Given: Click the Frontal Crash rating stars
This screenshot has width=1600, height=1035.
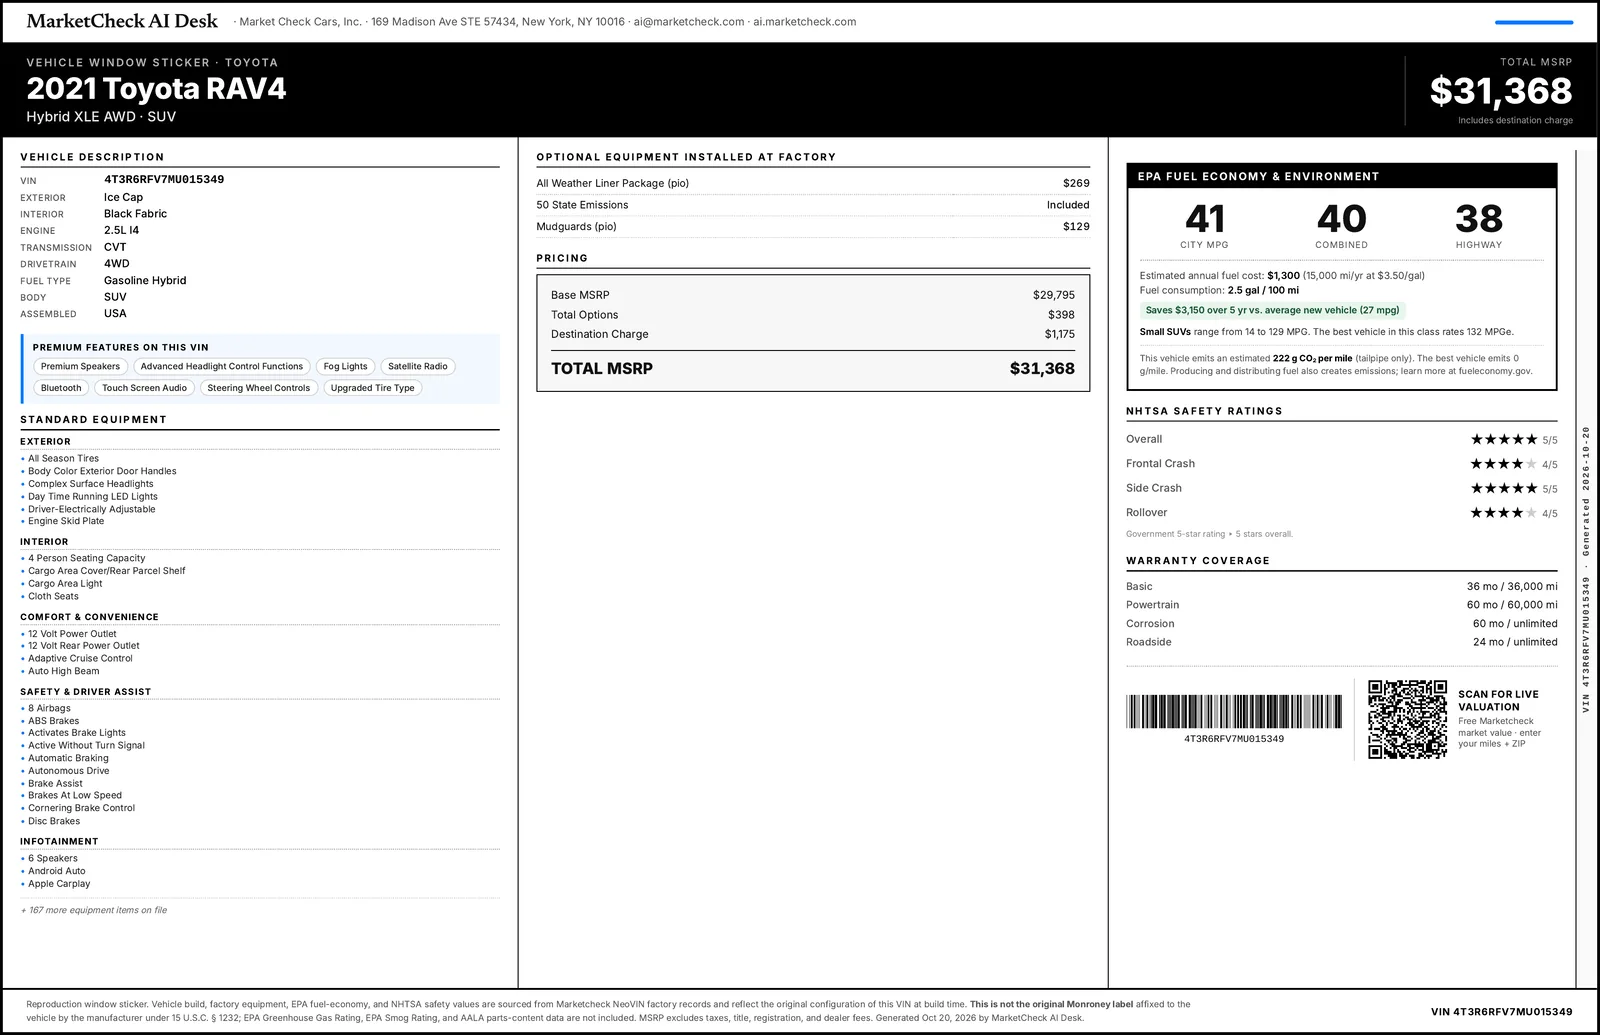Looking at the screenshot, I should (x=1503, y=464).
